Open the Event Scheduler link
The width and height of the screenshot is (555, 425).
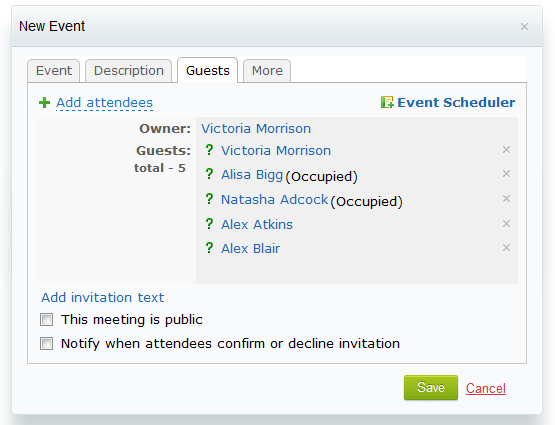pos(456,102)
